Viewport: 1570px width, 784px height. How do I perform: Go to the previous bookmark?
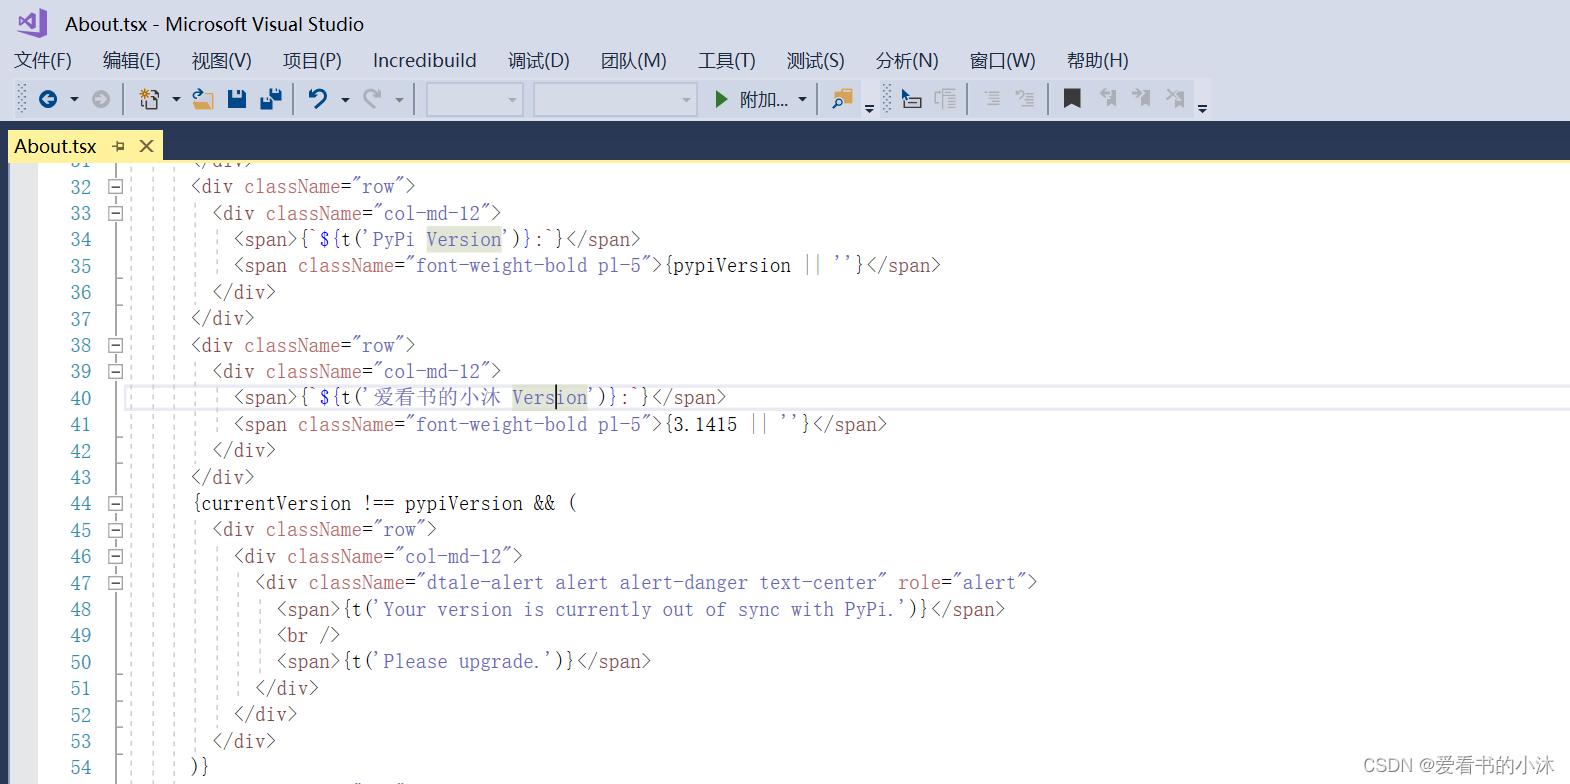(x=1108, y=99)
